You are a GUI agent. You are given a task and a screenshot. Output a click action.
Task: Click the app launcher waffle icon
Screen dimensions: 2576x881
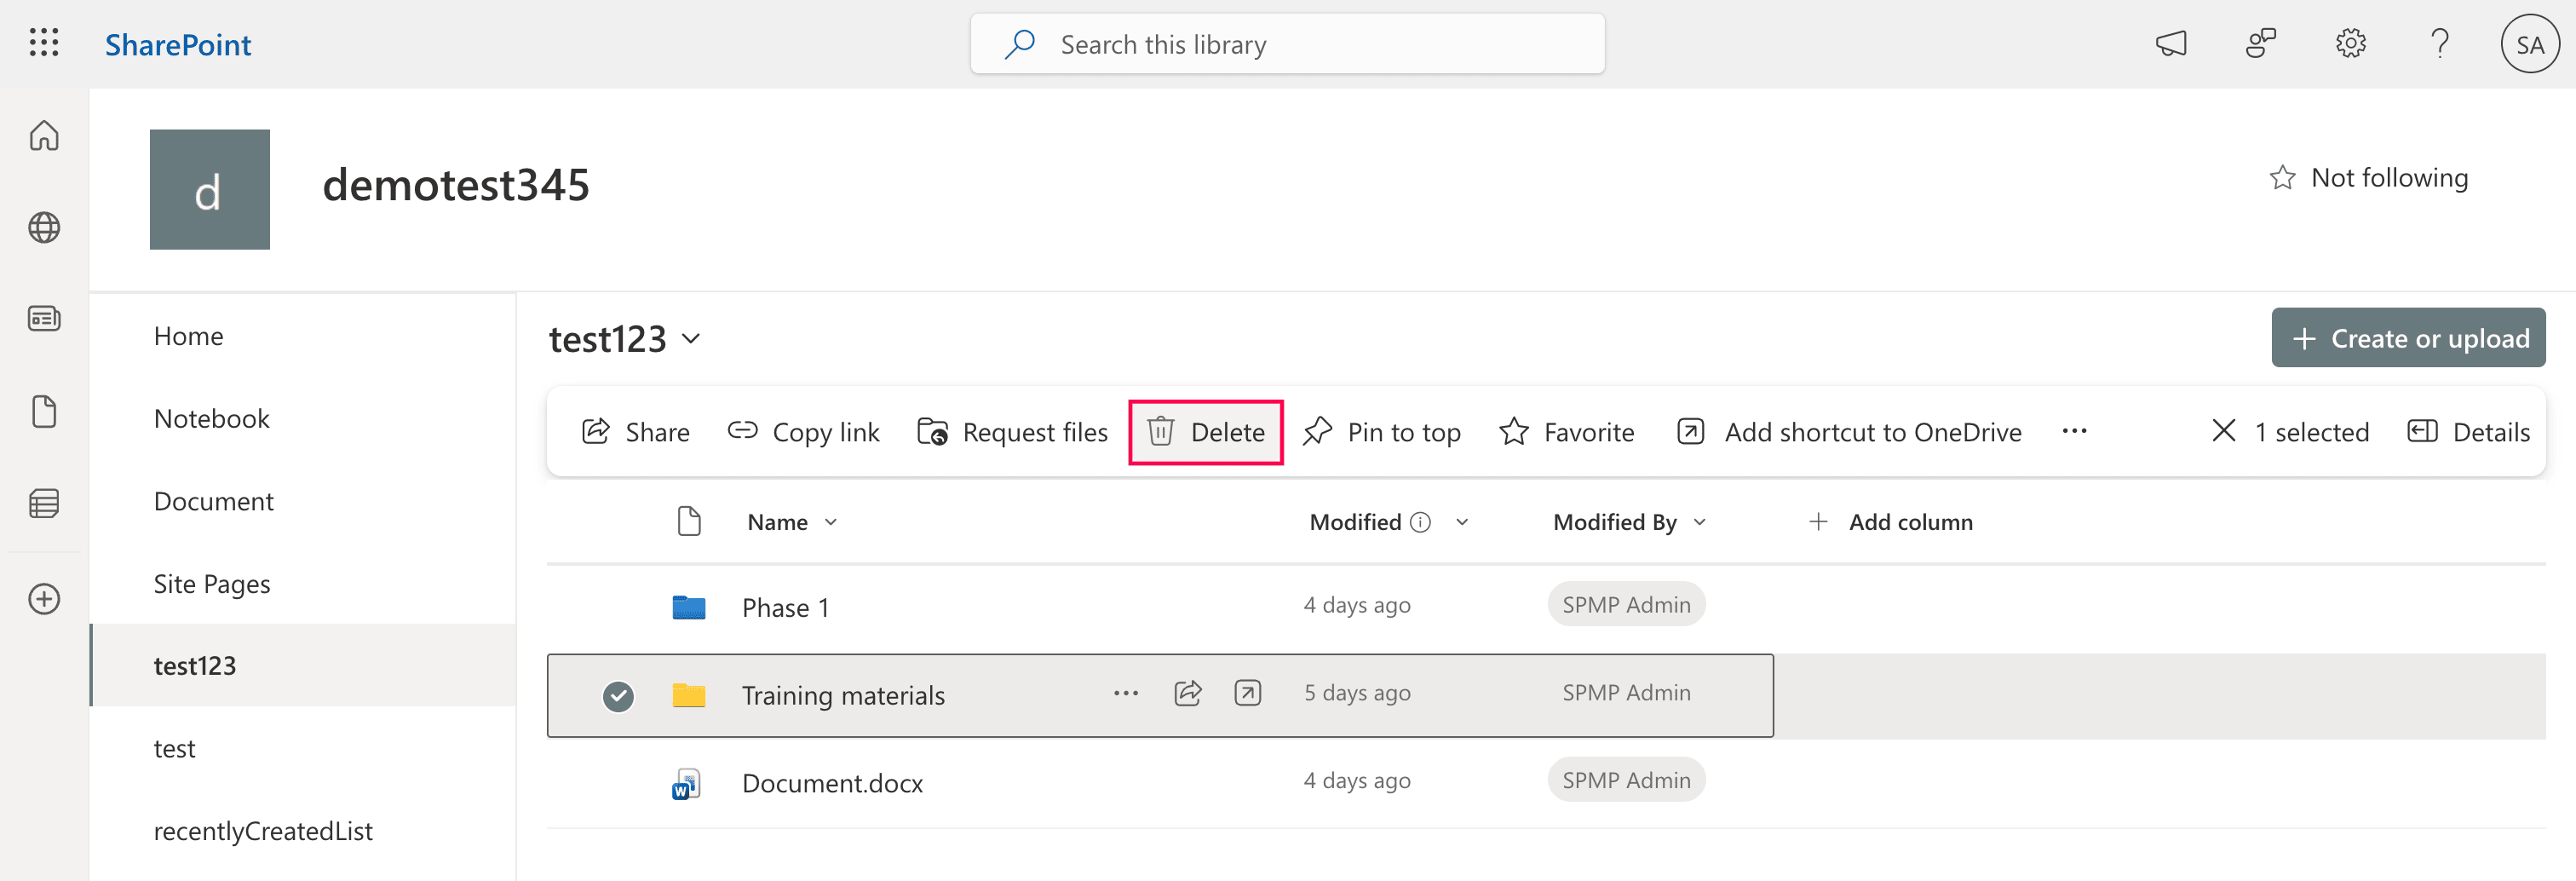click(43, 43)
